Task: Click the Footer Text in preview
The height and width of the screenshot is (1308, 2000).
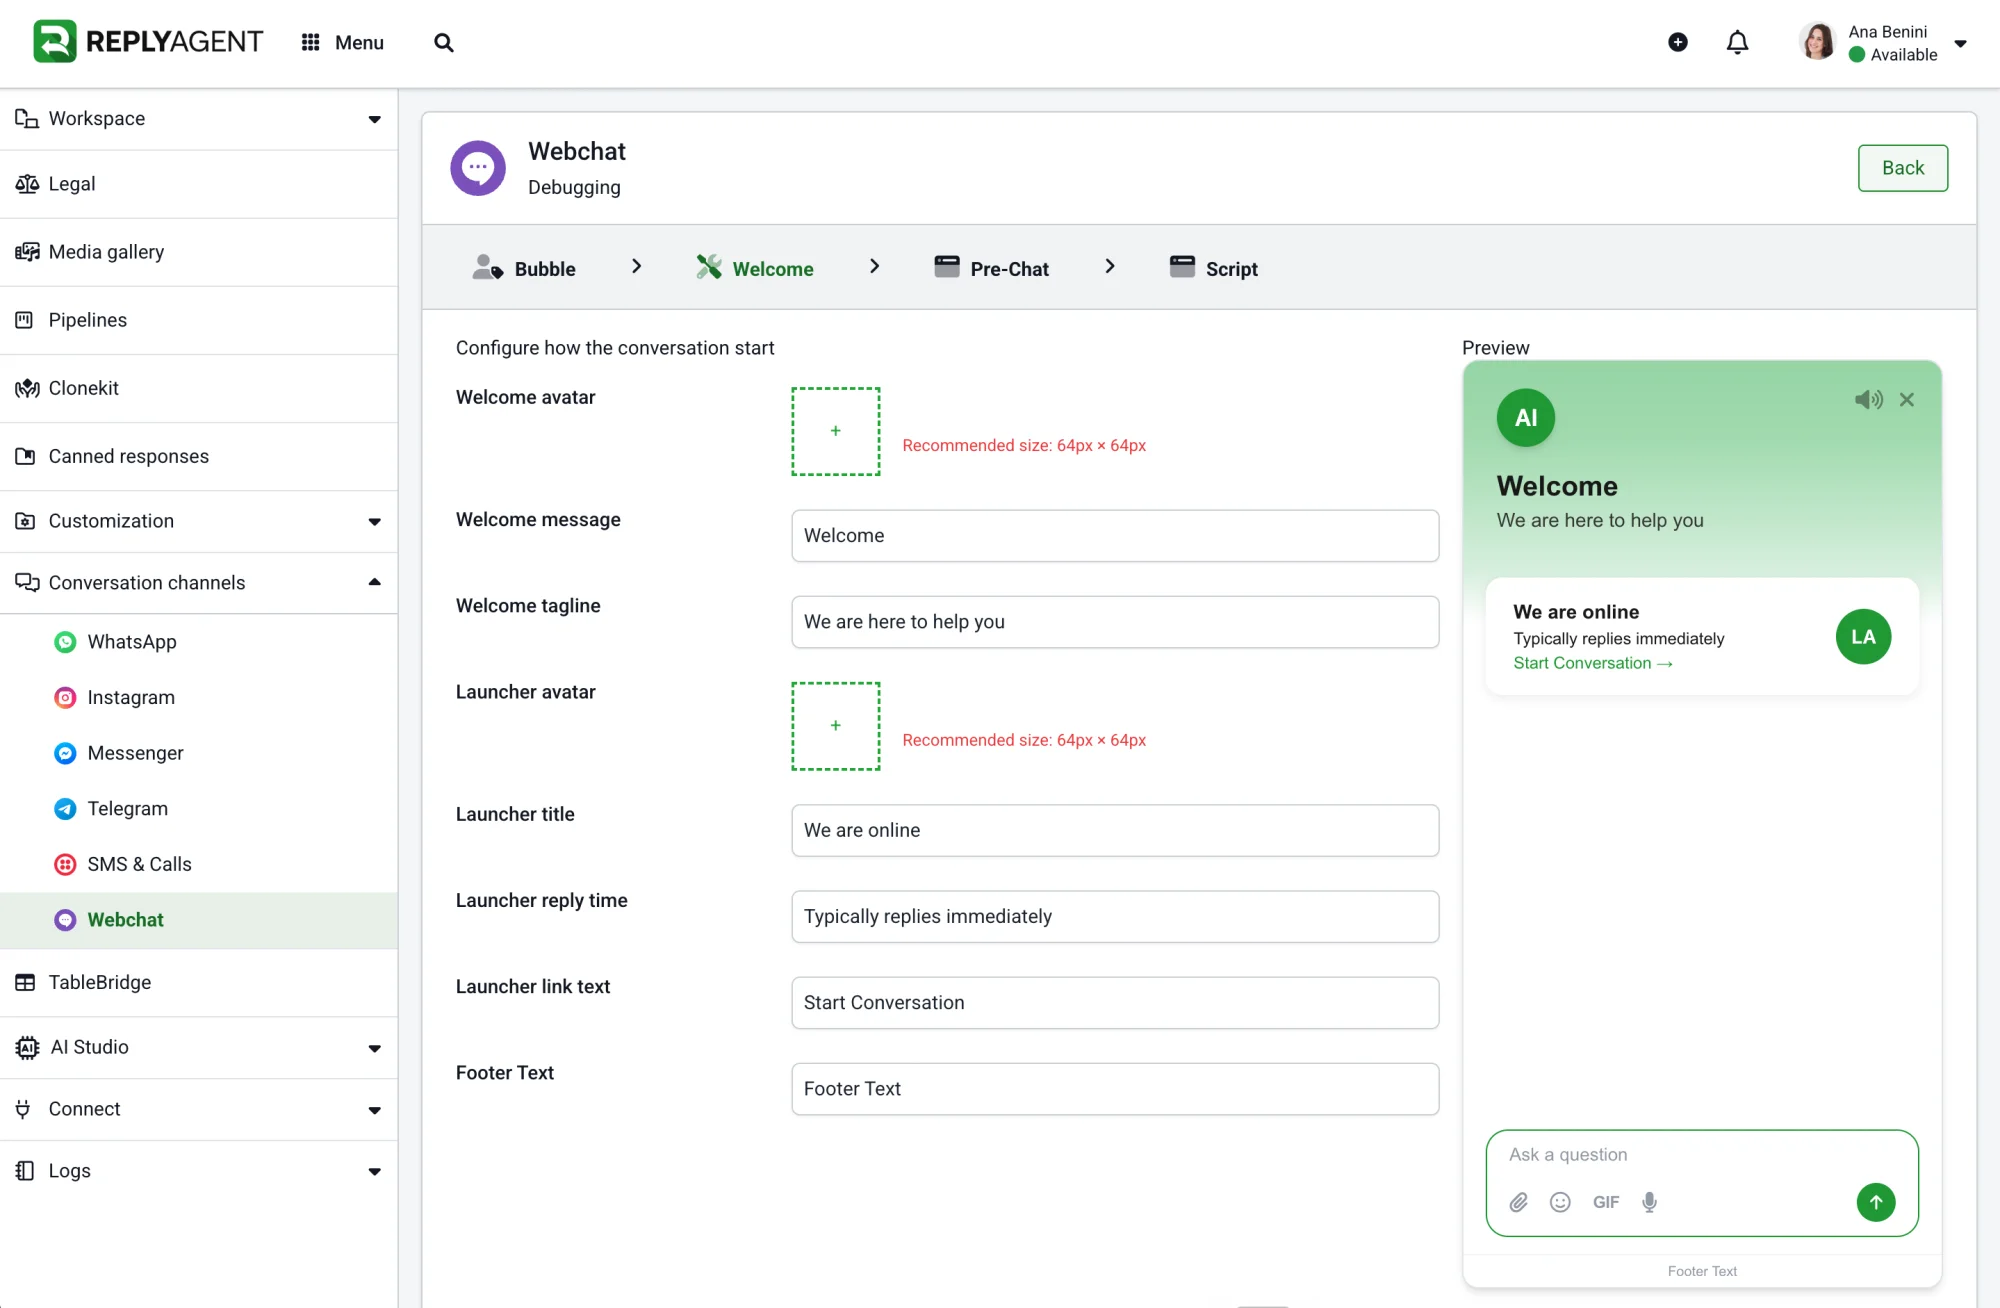Action: pos(1702,1271)
